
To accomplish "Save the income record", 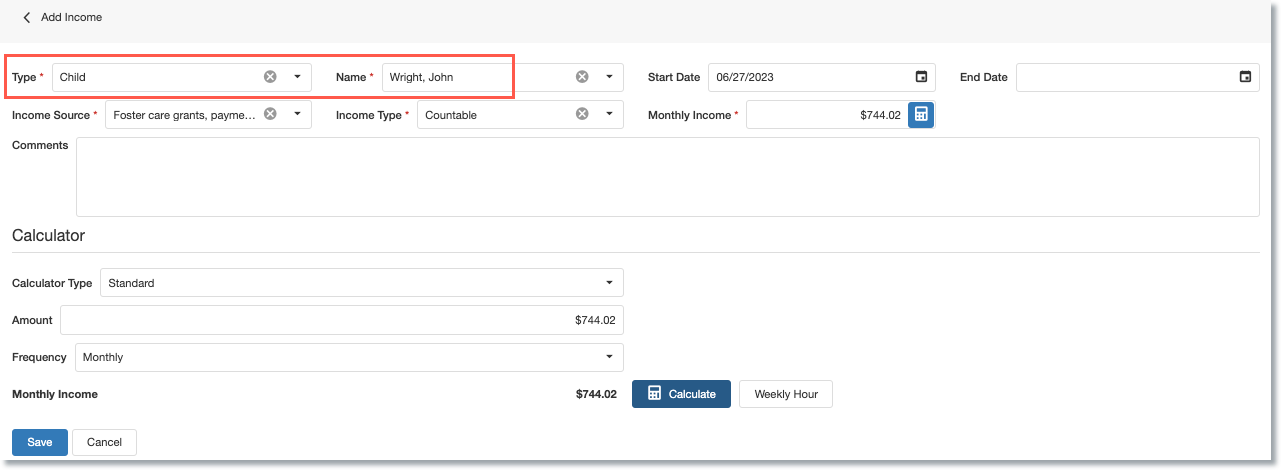I will tap(40, 442).
